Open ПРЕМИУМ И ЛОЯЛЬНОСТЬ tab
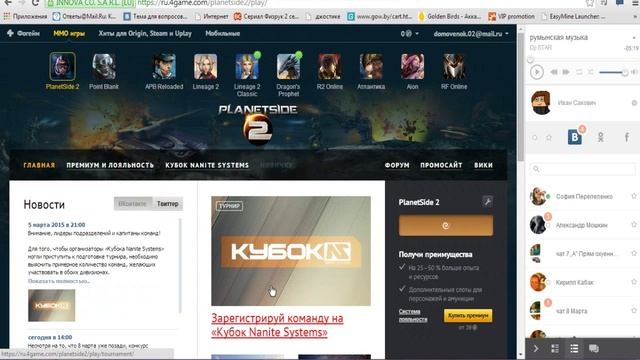Viewport: 640px width, 360px height. tap(110, 165)
